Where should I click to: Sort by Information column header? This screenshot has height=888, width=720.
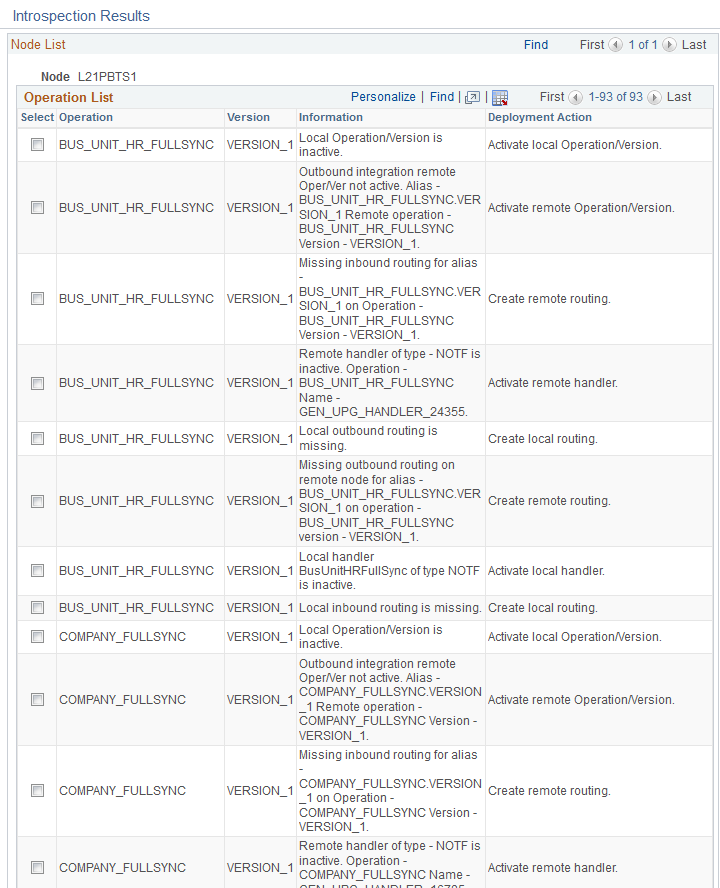(x=331, y=117)
